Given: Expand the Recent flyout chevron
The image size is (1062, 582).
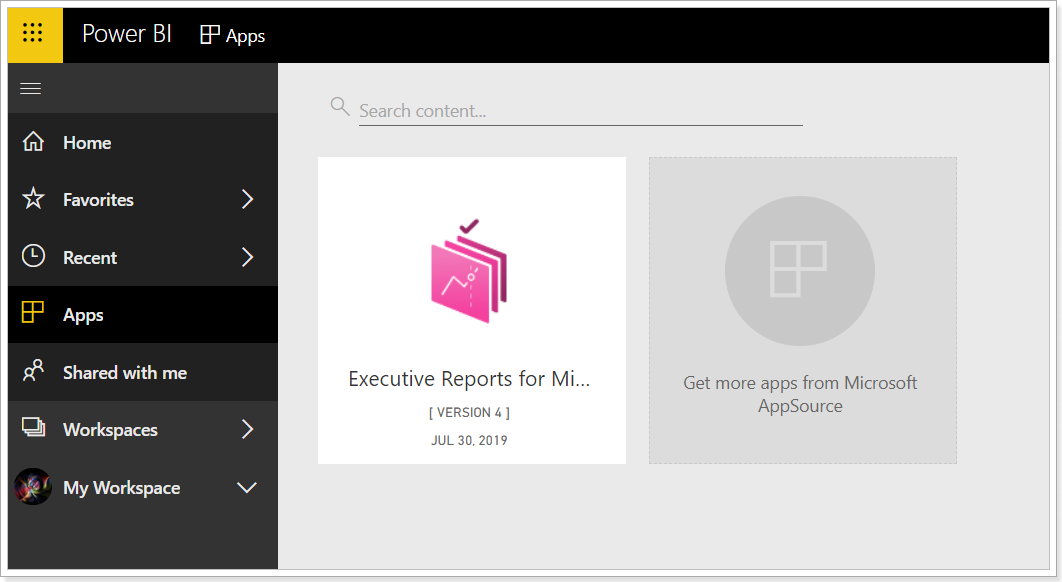Looking at the screenshot, I should [x=248, y=257].
